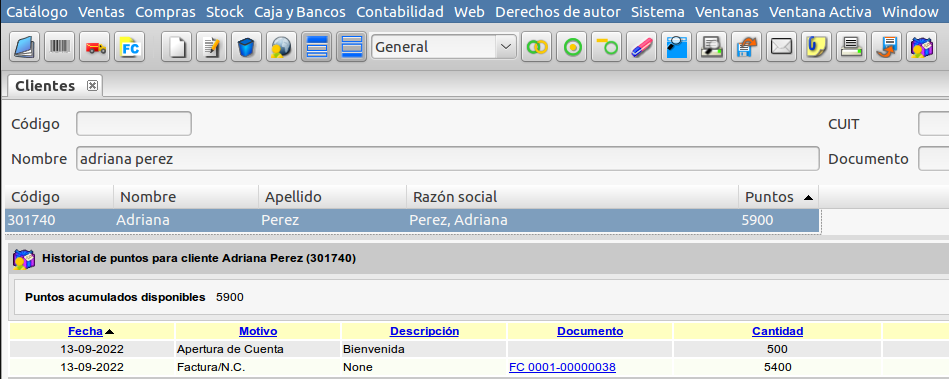The image size is (949, 379).
Task: Click the green ring with yellow bar icon
Action: click(607, 47)
